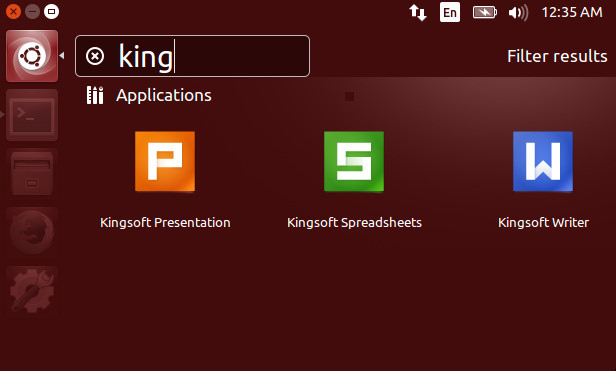Click the Kingsoft Writer label text
Viewport: 616px width, 371px height.
(x=543, y=223)
